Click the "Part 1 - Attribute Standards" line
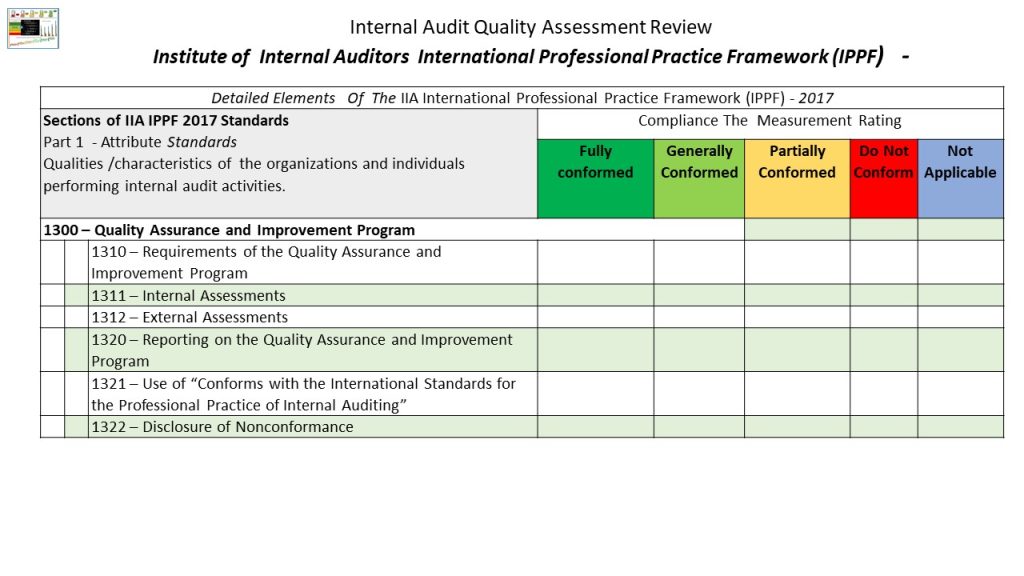 [140, 142]
